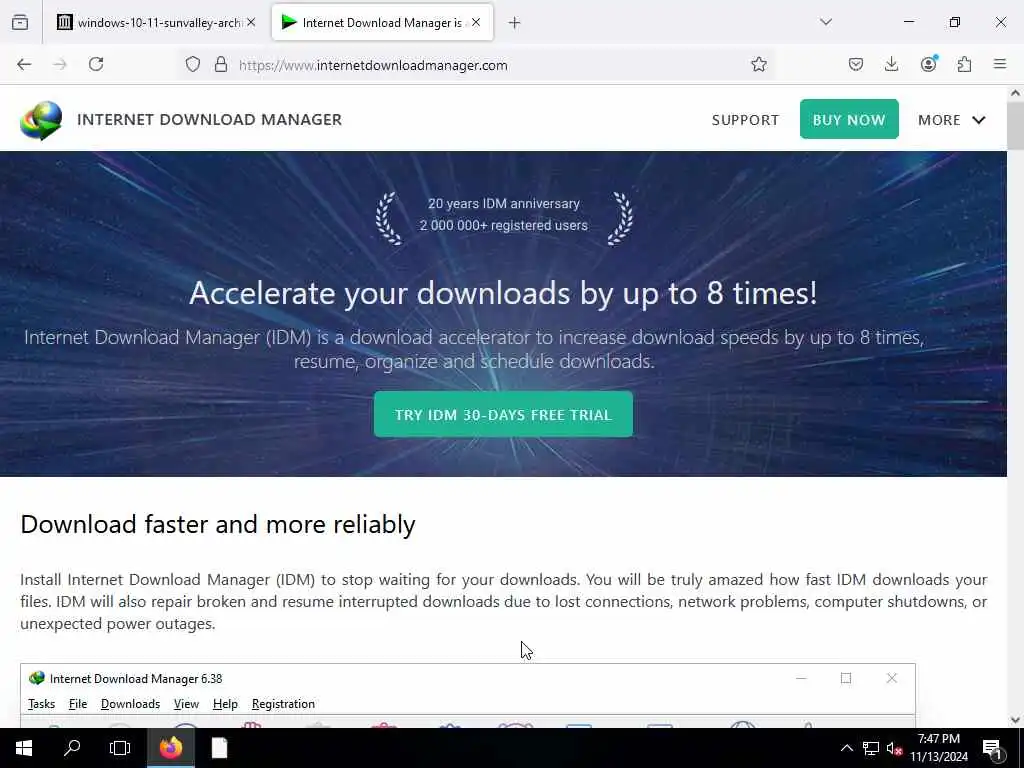This screenshot has width=1024, height=768.
Task: Click the IDM globe logo
Action: coord(40,120)
